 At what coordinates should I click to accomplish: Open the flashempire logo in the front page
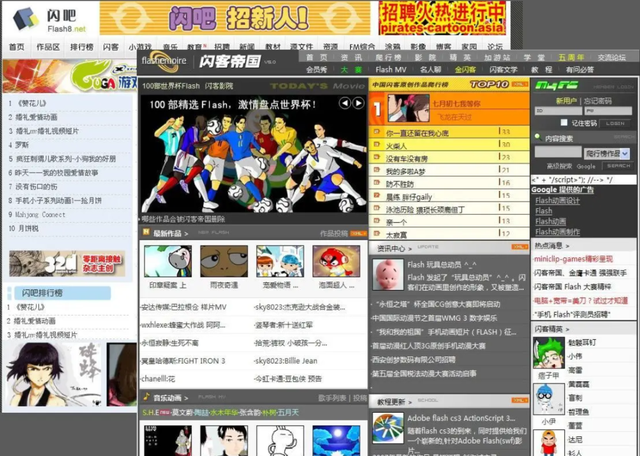164,60
